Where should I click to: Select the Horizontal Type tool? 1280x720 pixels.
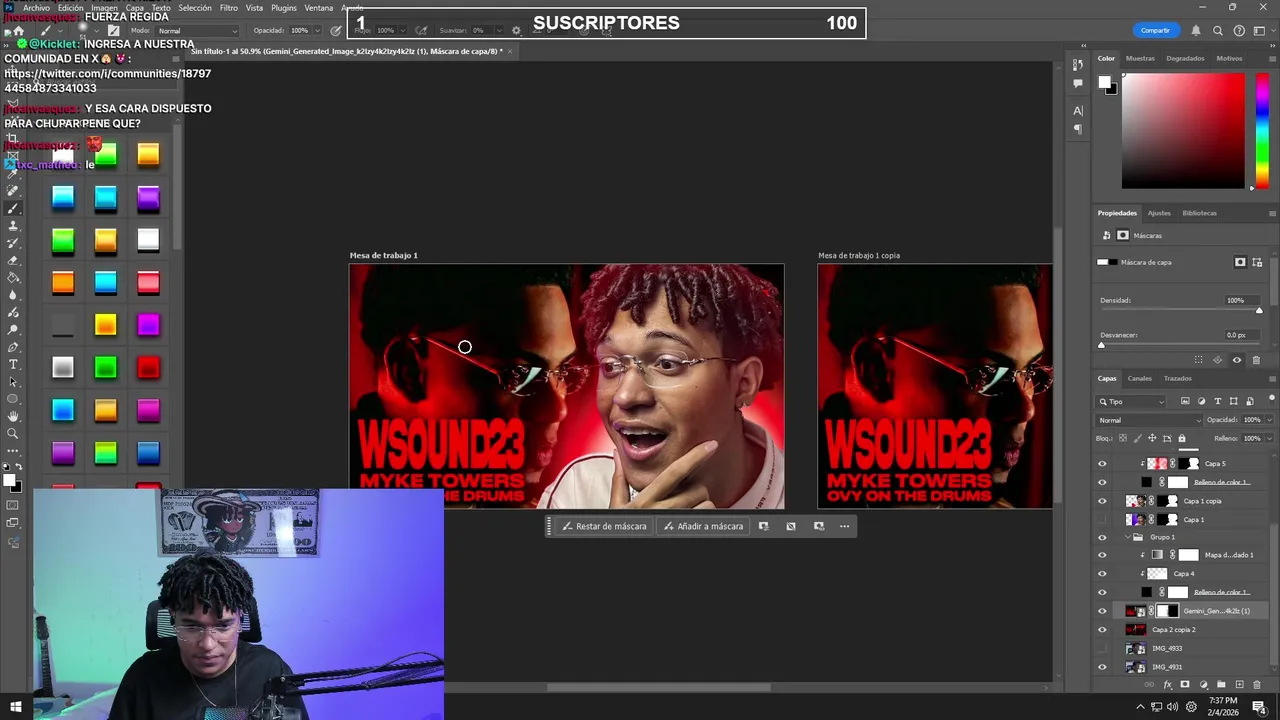(13, 364)
